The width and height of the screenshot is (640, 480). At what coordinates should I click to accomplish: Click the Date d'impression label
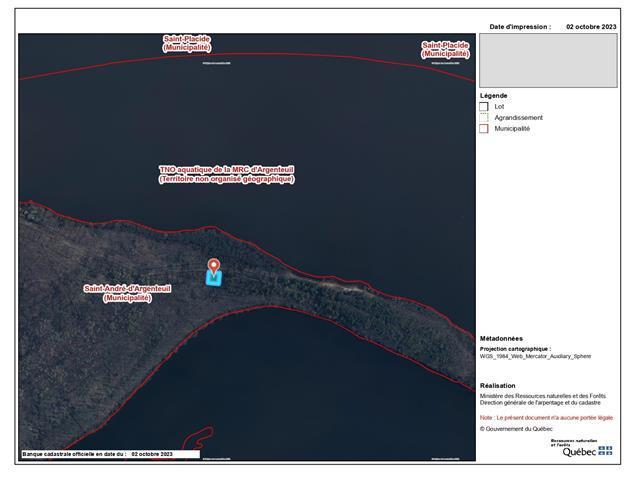520,27
